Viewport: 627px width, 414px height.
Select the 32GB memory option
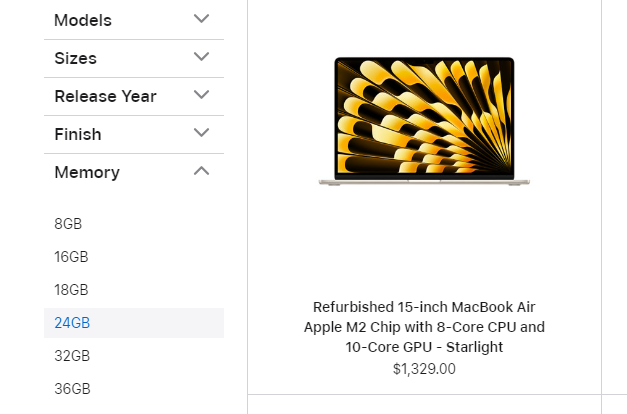coord(72,356)
